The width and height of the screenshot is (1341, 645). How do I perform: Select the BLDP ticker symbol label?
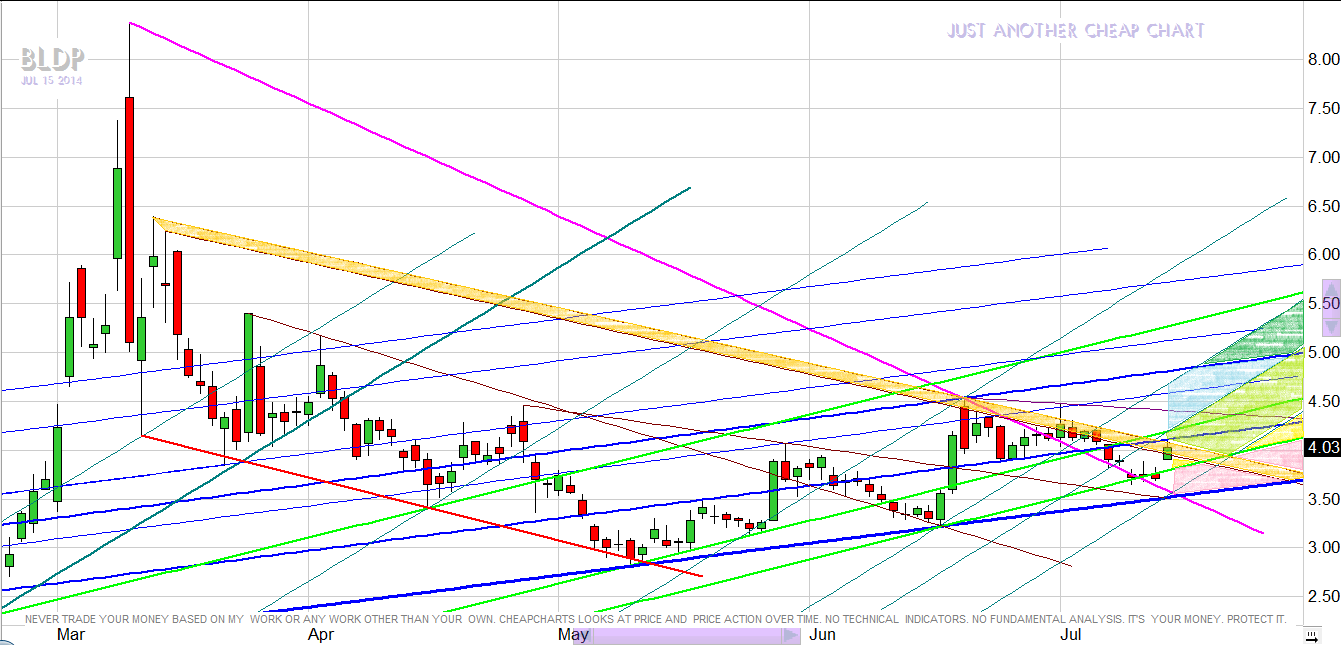[50, 60]
